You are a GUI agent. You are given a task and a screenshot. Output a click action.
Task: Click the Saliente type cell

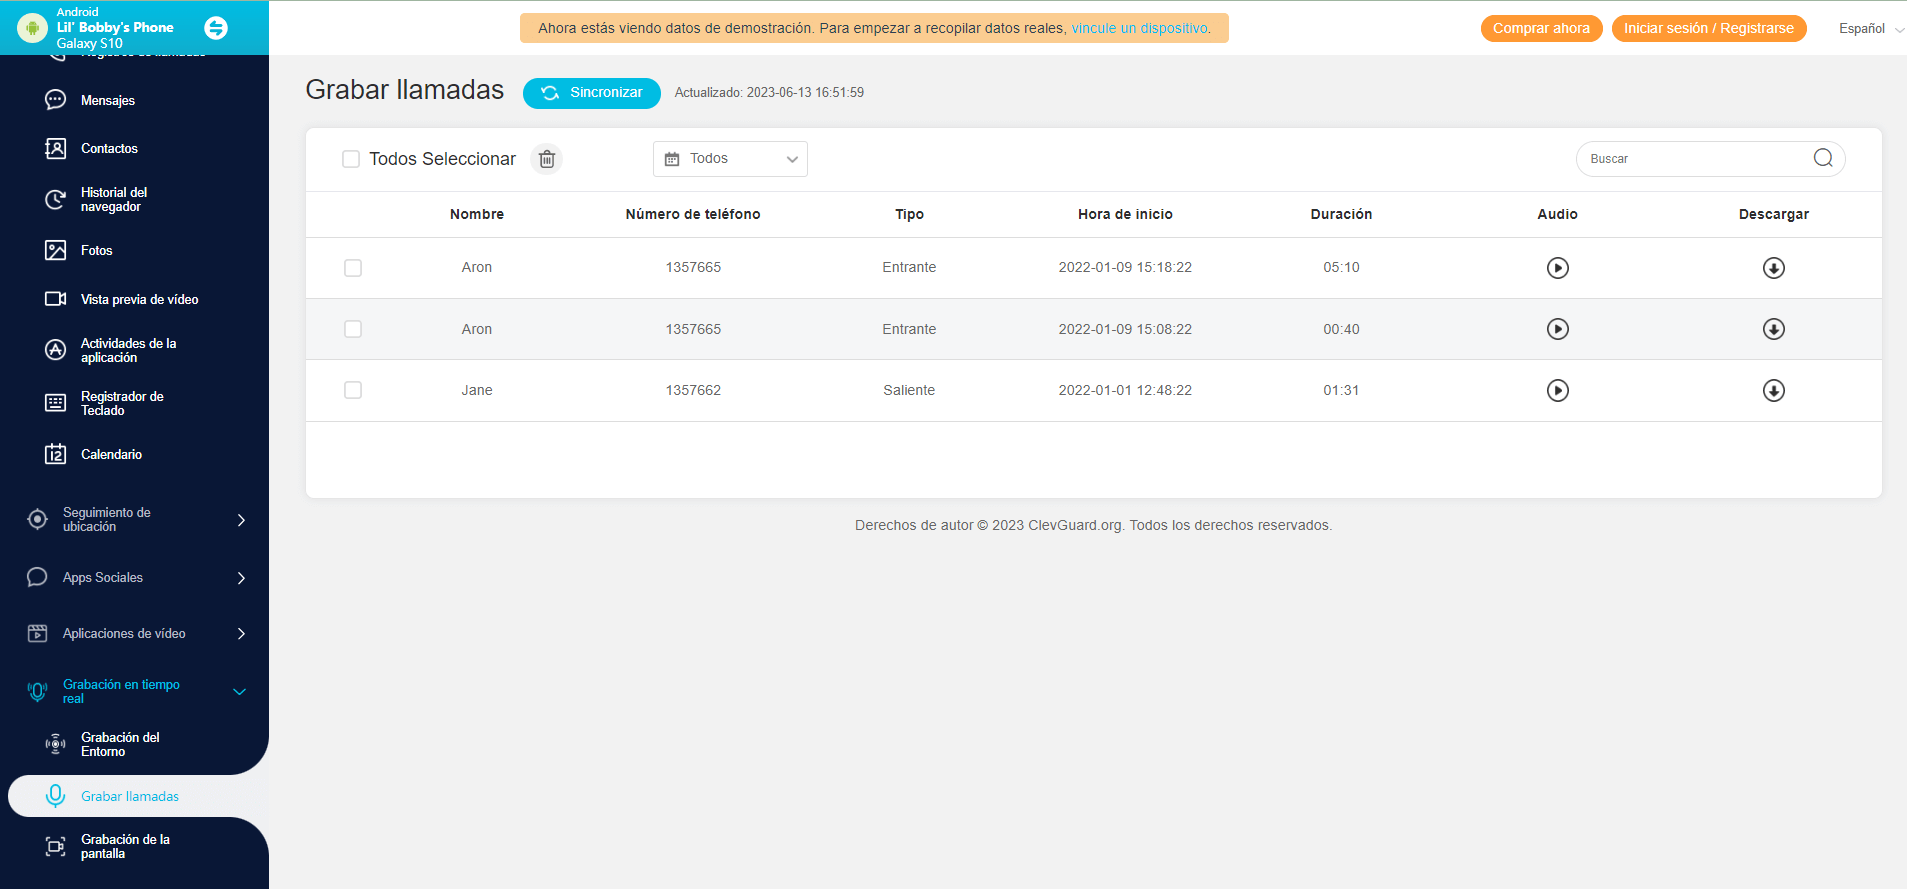click(x=909, y=390)
